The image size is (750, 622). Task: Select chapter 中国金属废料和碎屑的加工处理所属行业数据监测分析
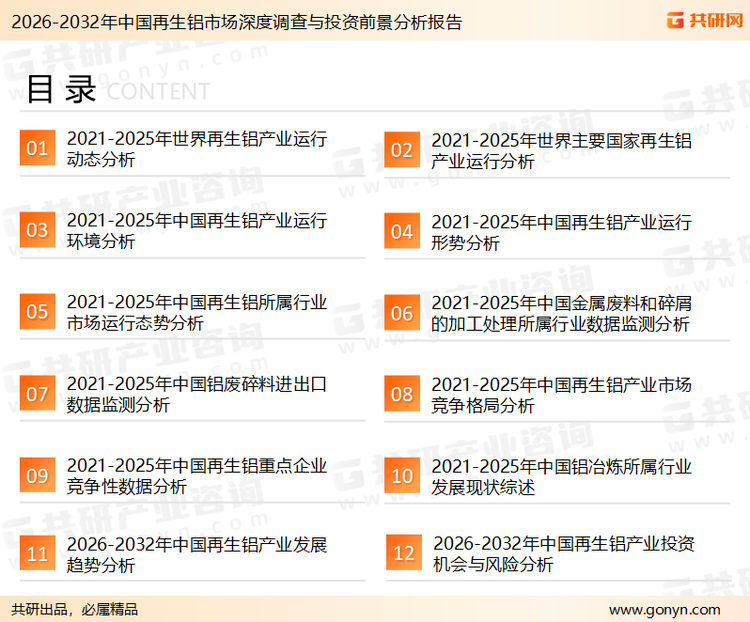(561, 313)
